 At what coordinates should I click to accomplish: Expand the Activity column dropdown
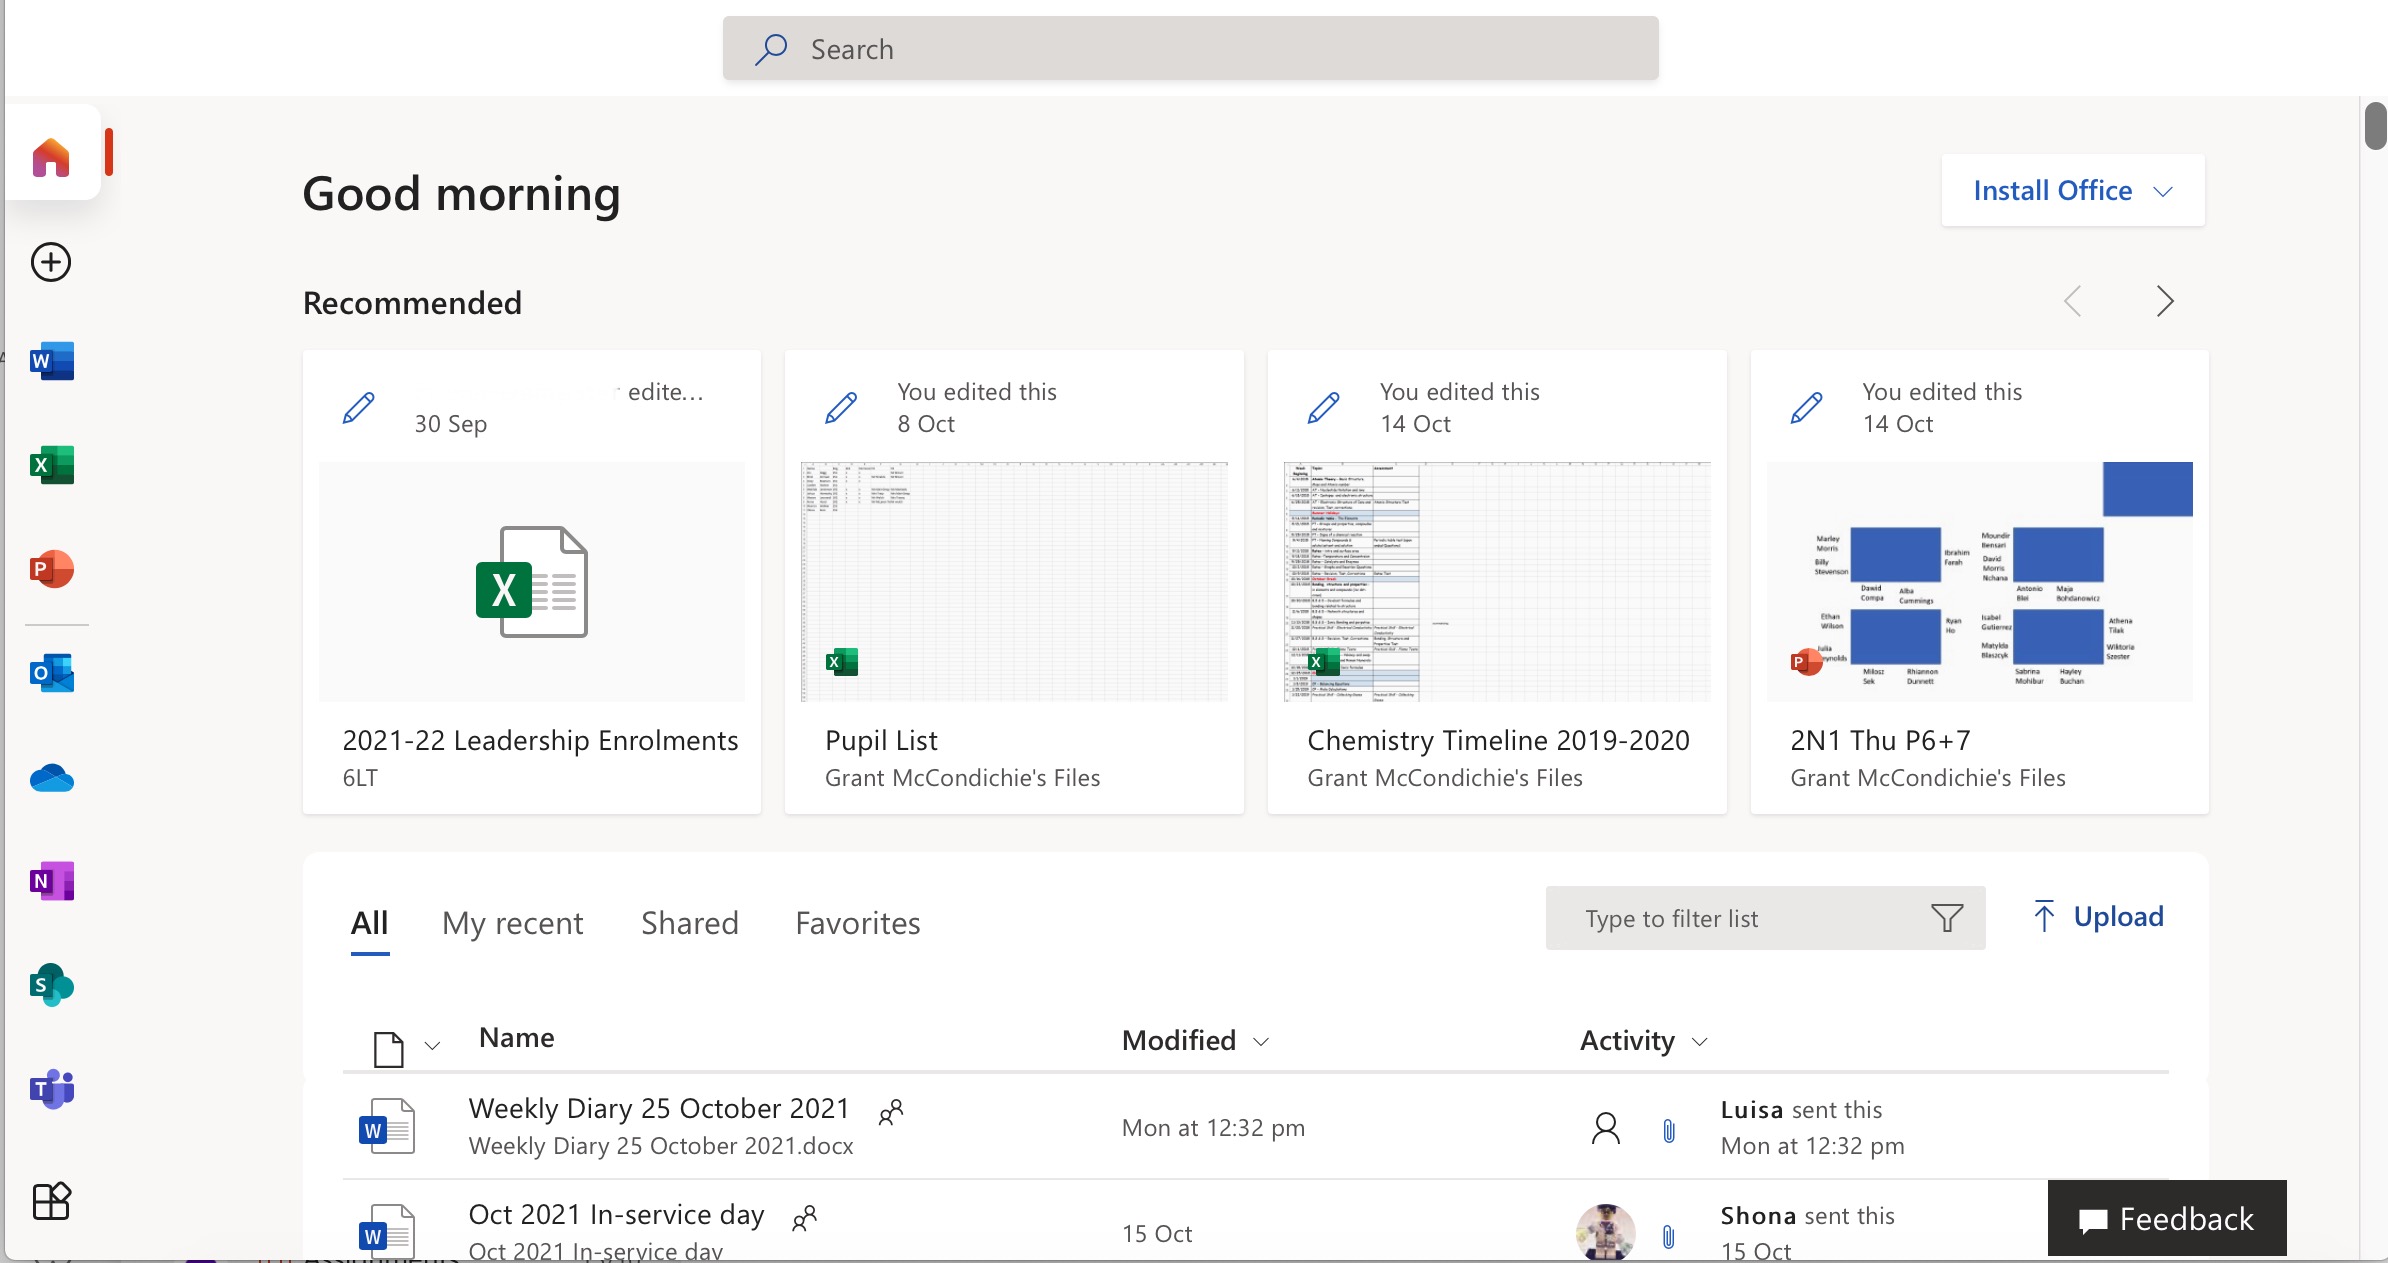tap(1699, 1042)
